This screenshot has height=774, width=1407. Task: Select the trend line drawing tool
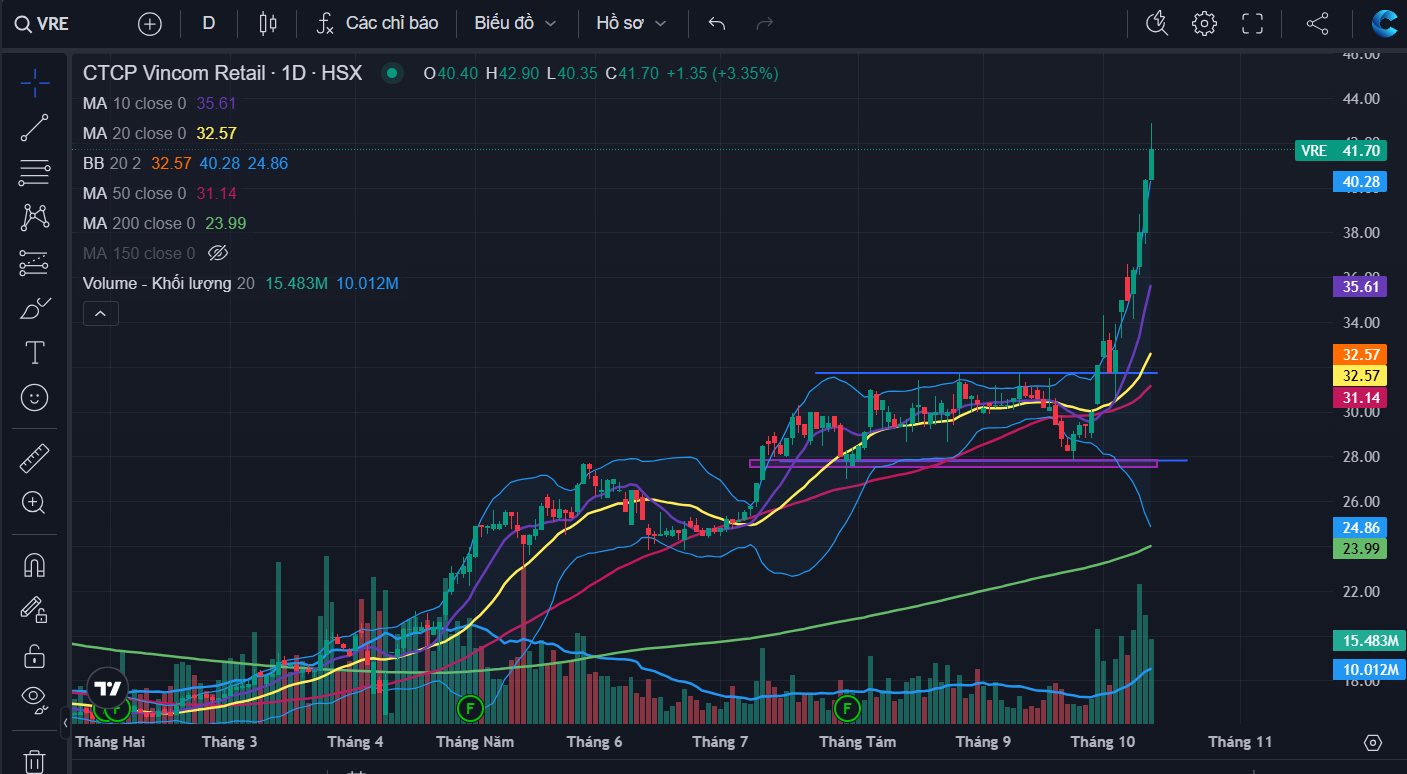click(x=35, y=128)
